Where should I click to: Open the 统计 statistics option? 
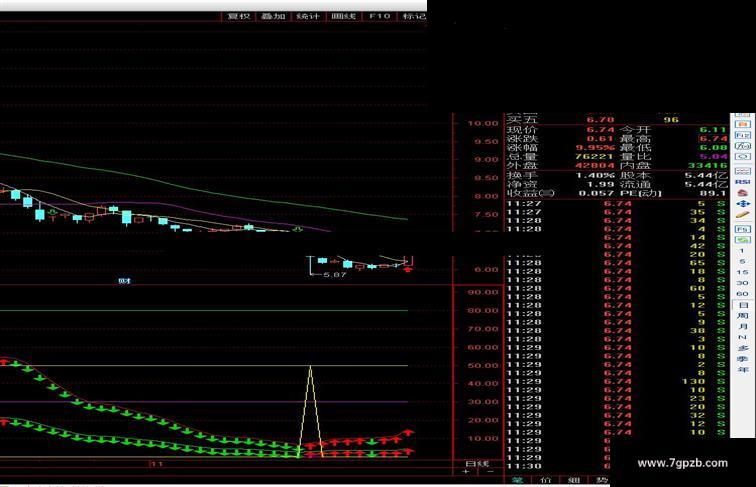click(x=308, y=16)
